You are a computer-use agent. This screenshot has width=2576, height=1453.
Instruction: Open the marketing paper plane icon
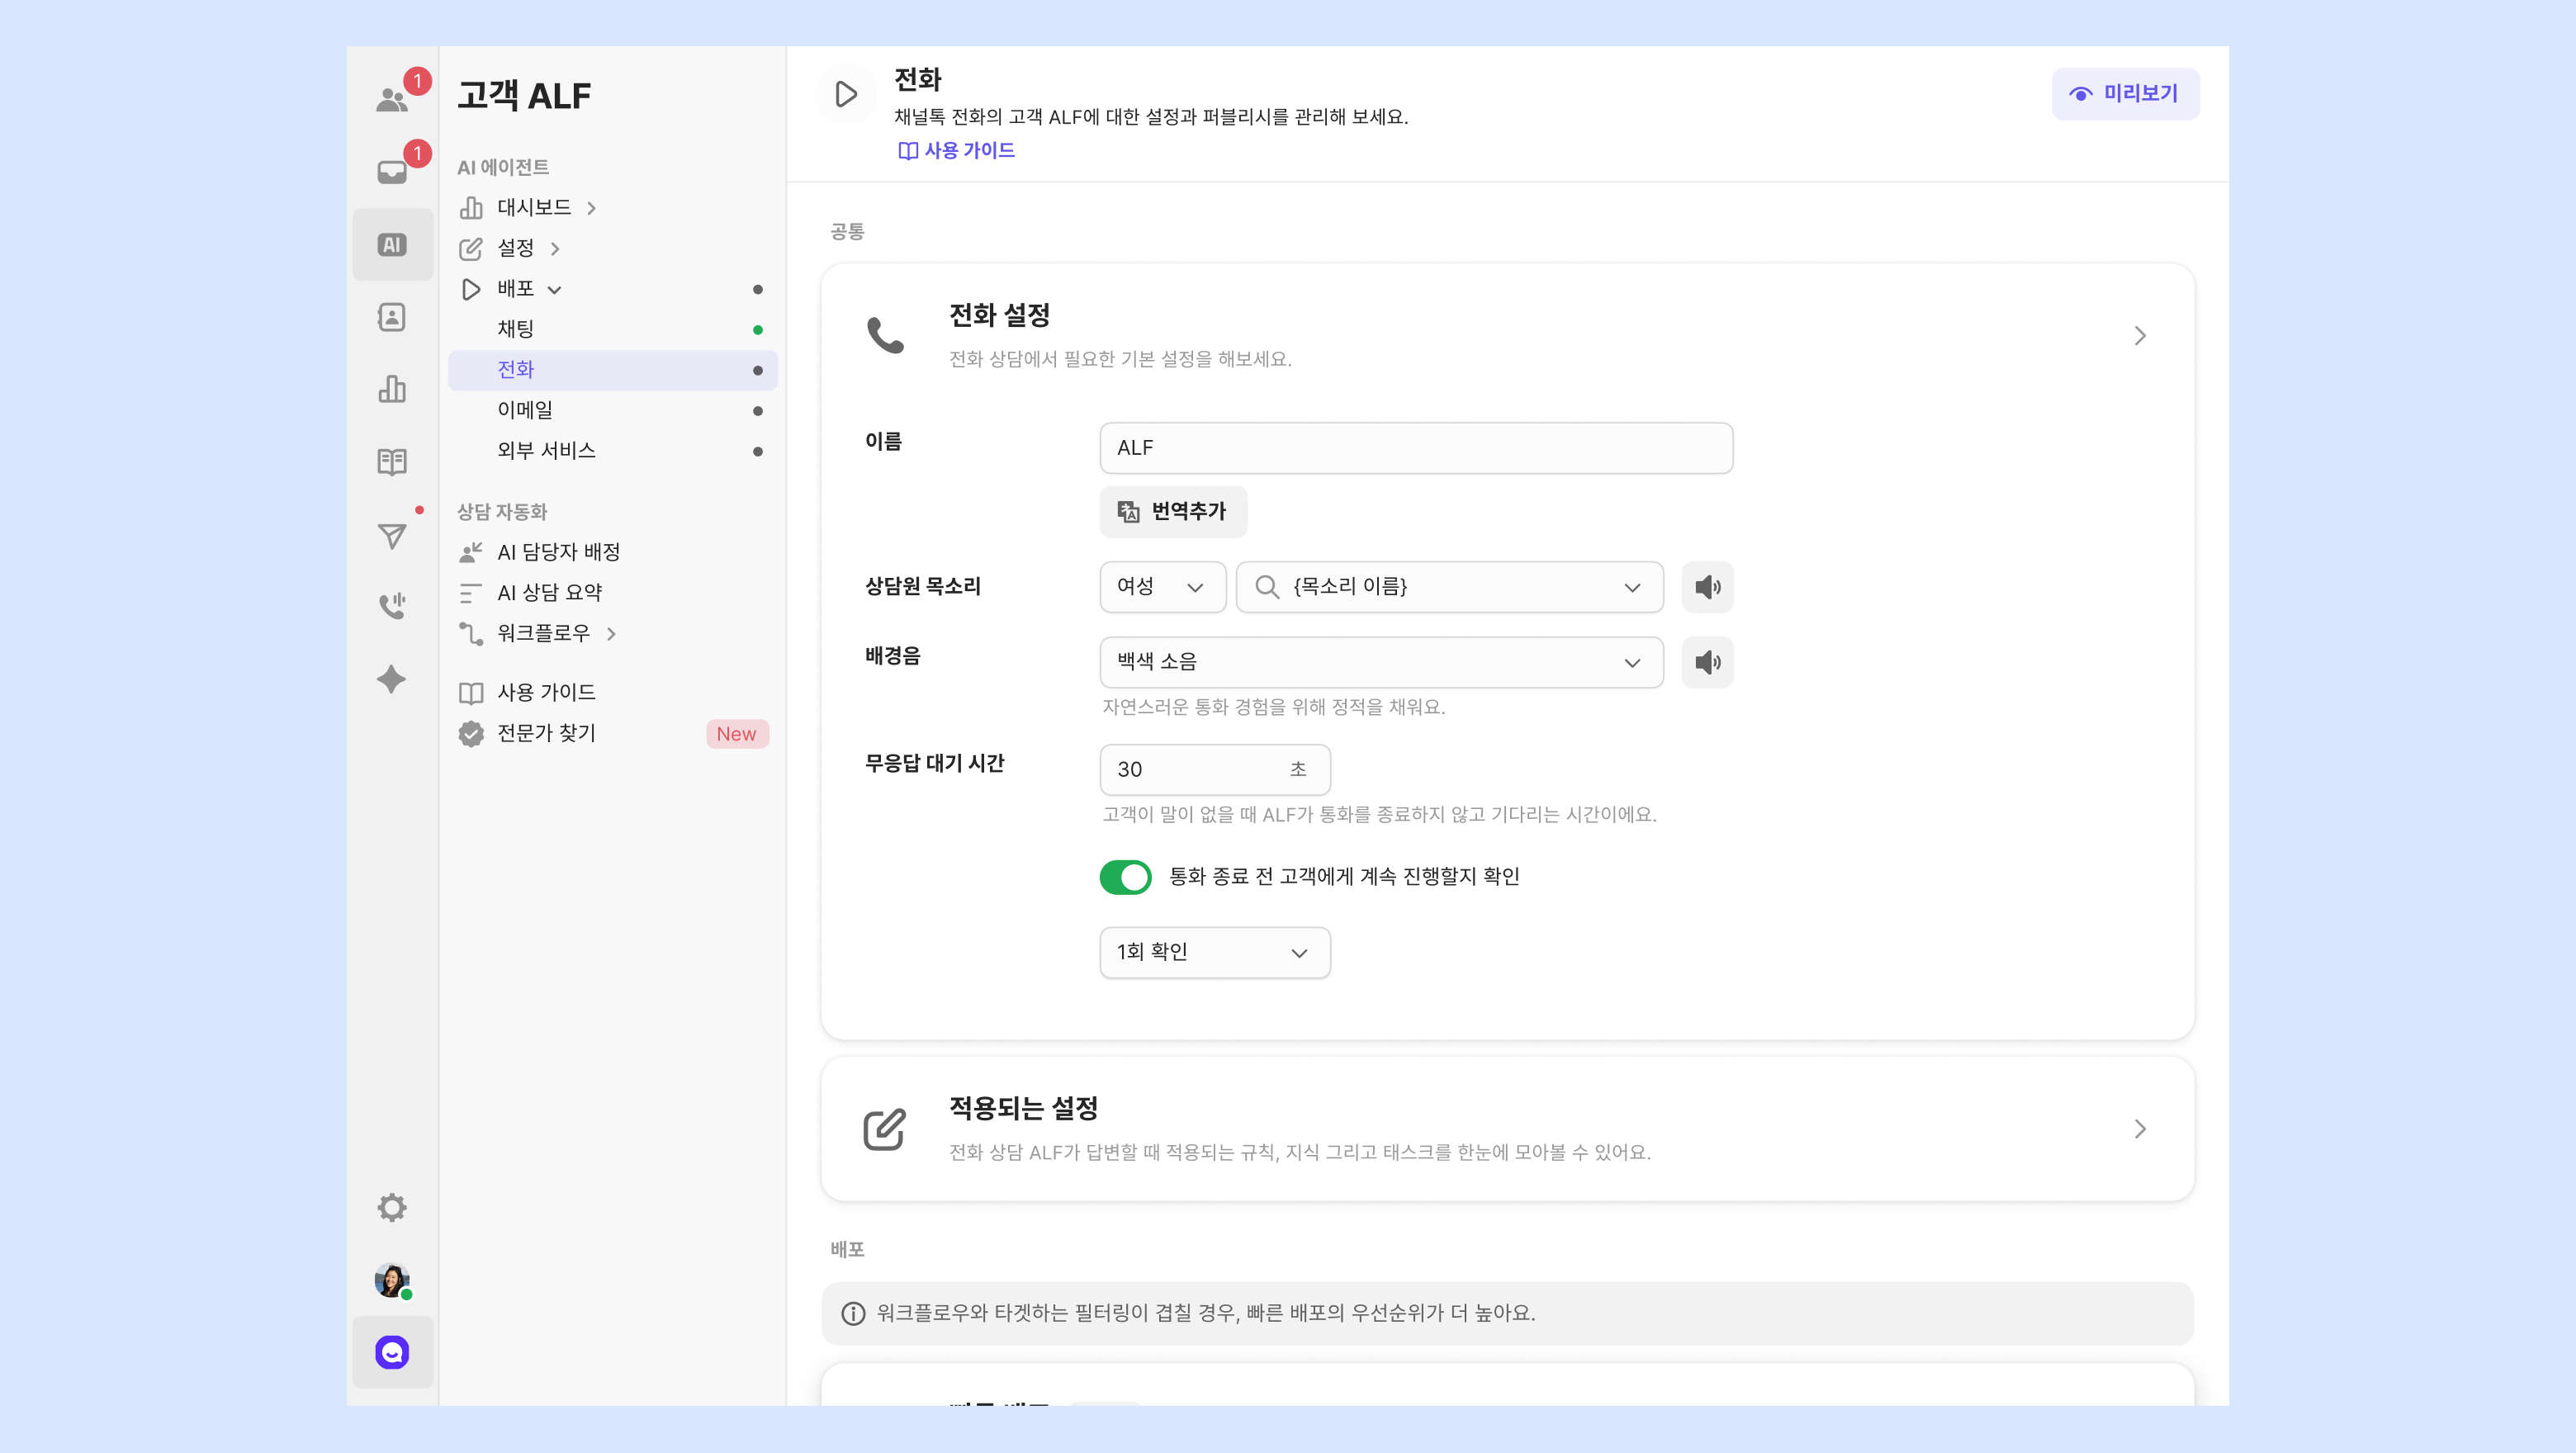click(392, 536)
